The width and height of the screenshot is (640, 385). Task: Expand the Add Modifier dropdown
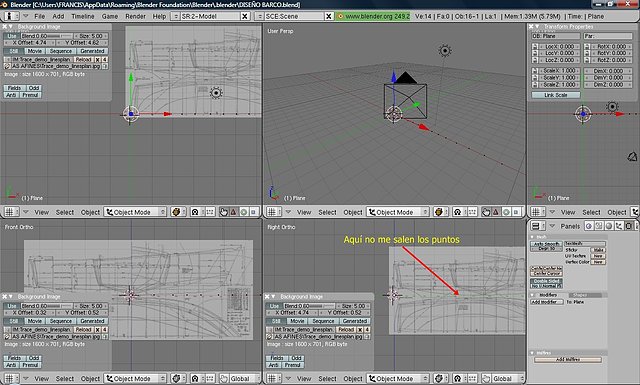547,302
